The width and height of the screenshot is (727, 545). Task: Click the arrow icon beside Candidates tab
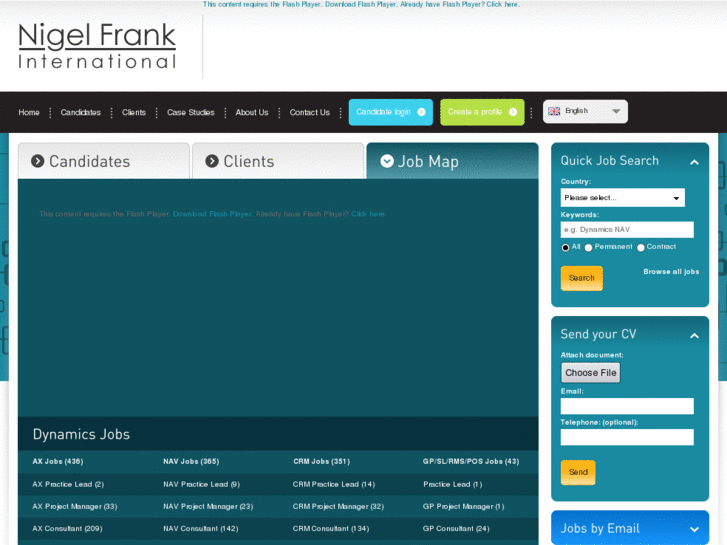tap(38, 161)
